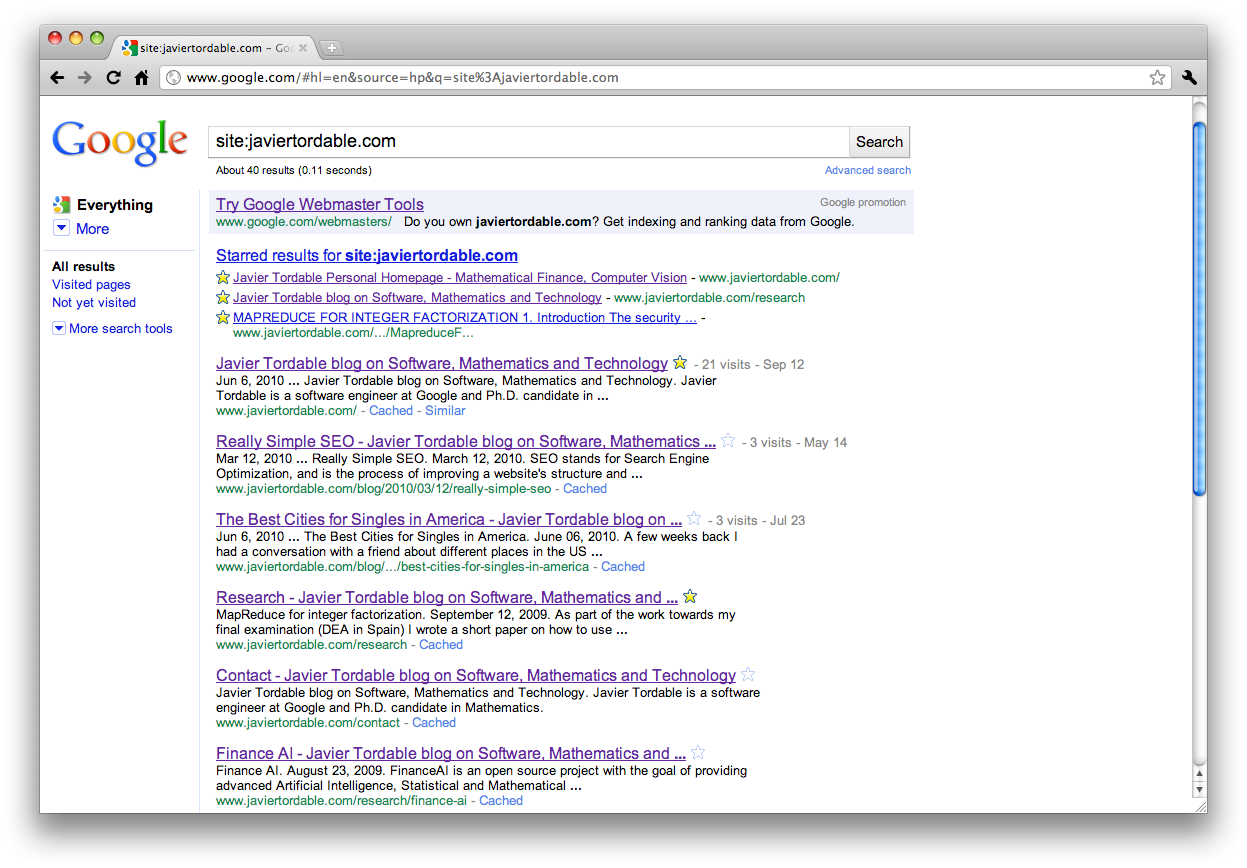Star the Best Cities for Singles result
Screen dimensions: 1247x868
coord(694,519)
